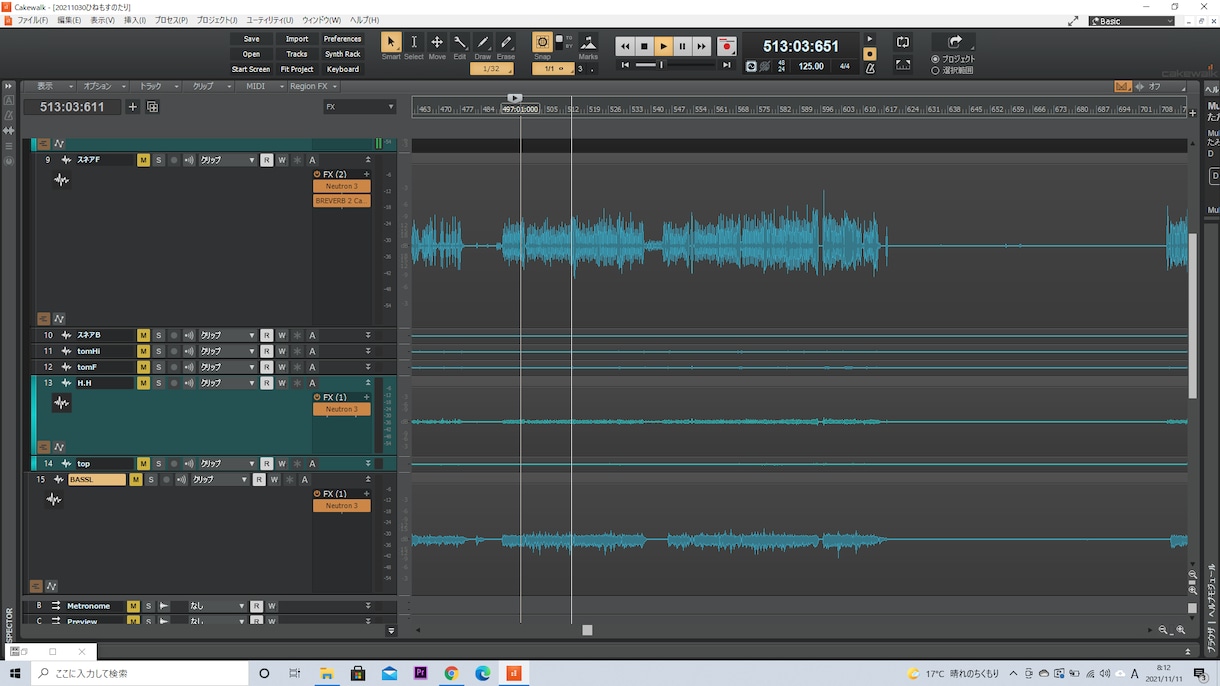Screen dimensions: 1220x686
Task: Select the Smart tool
Action: tap(391, 42)
